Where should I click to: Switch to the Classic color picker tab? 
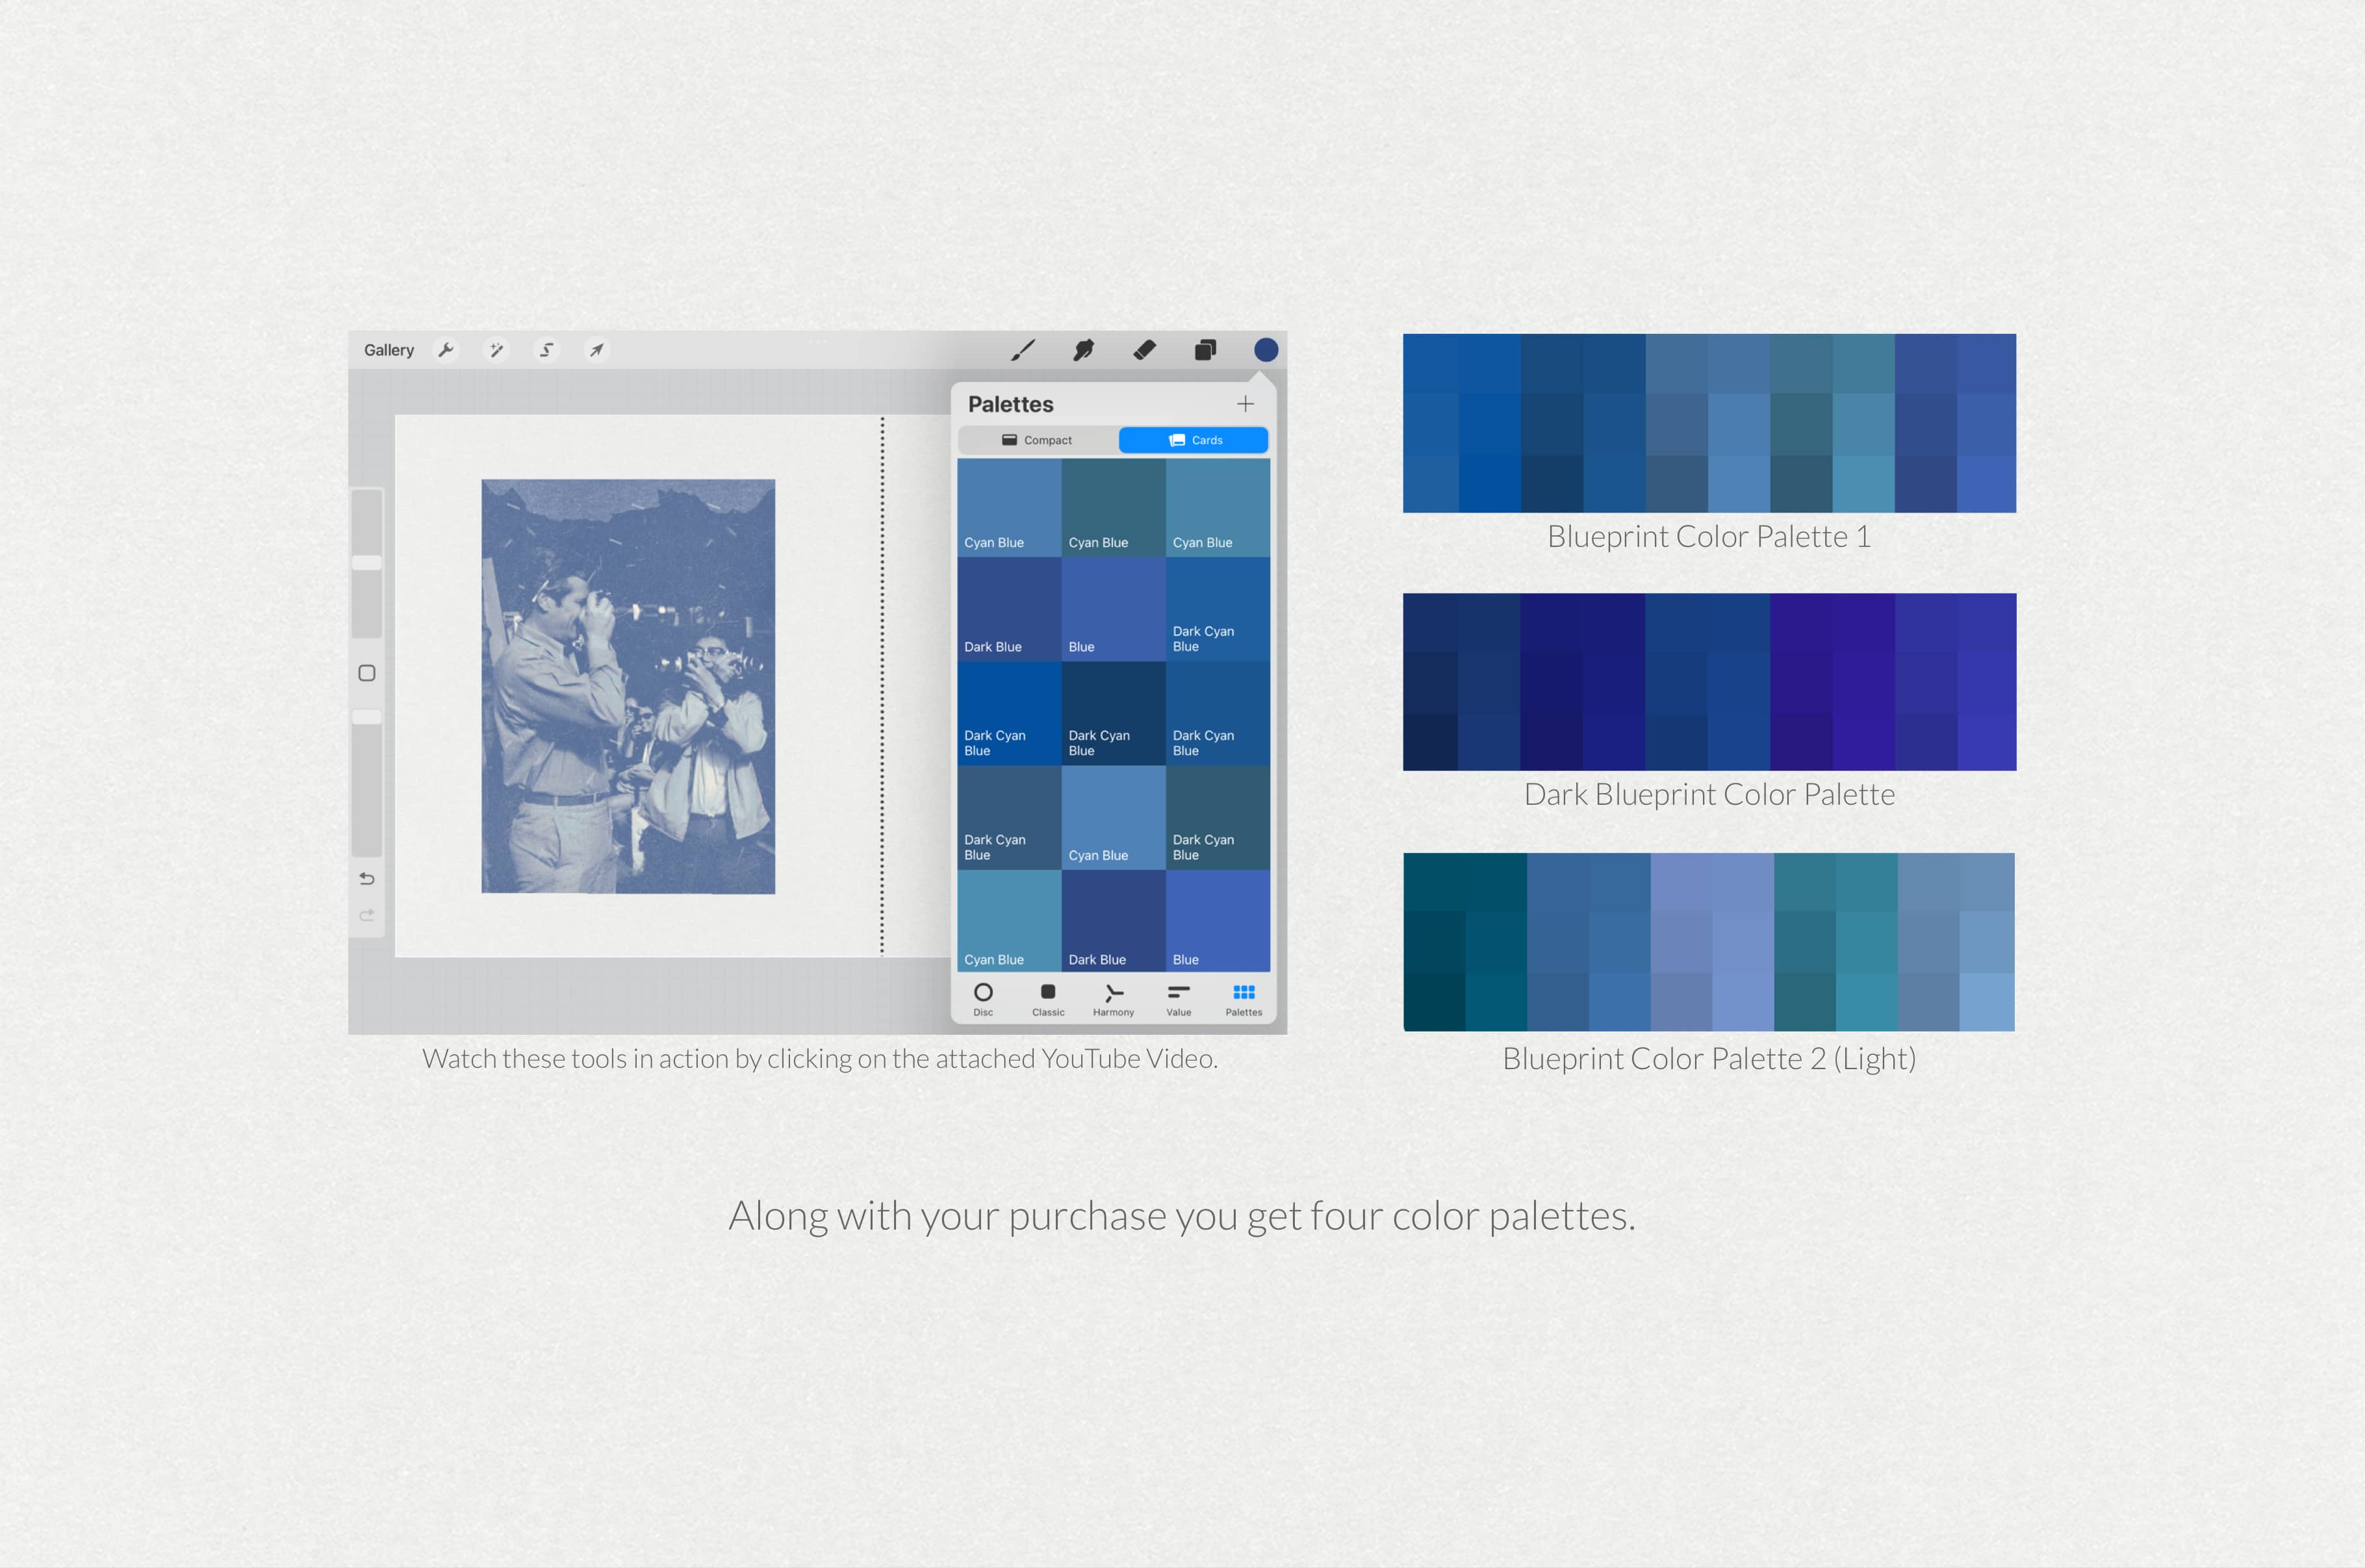pos(1047,997)
